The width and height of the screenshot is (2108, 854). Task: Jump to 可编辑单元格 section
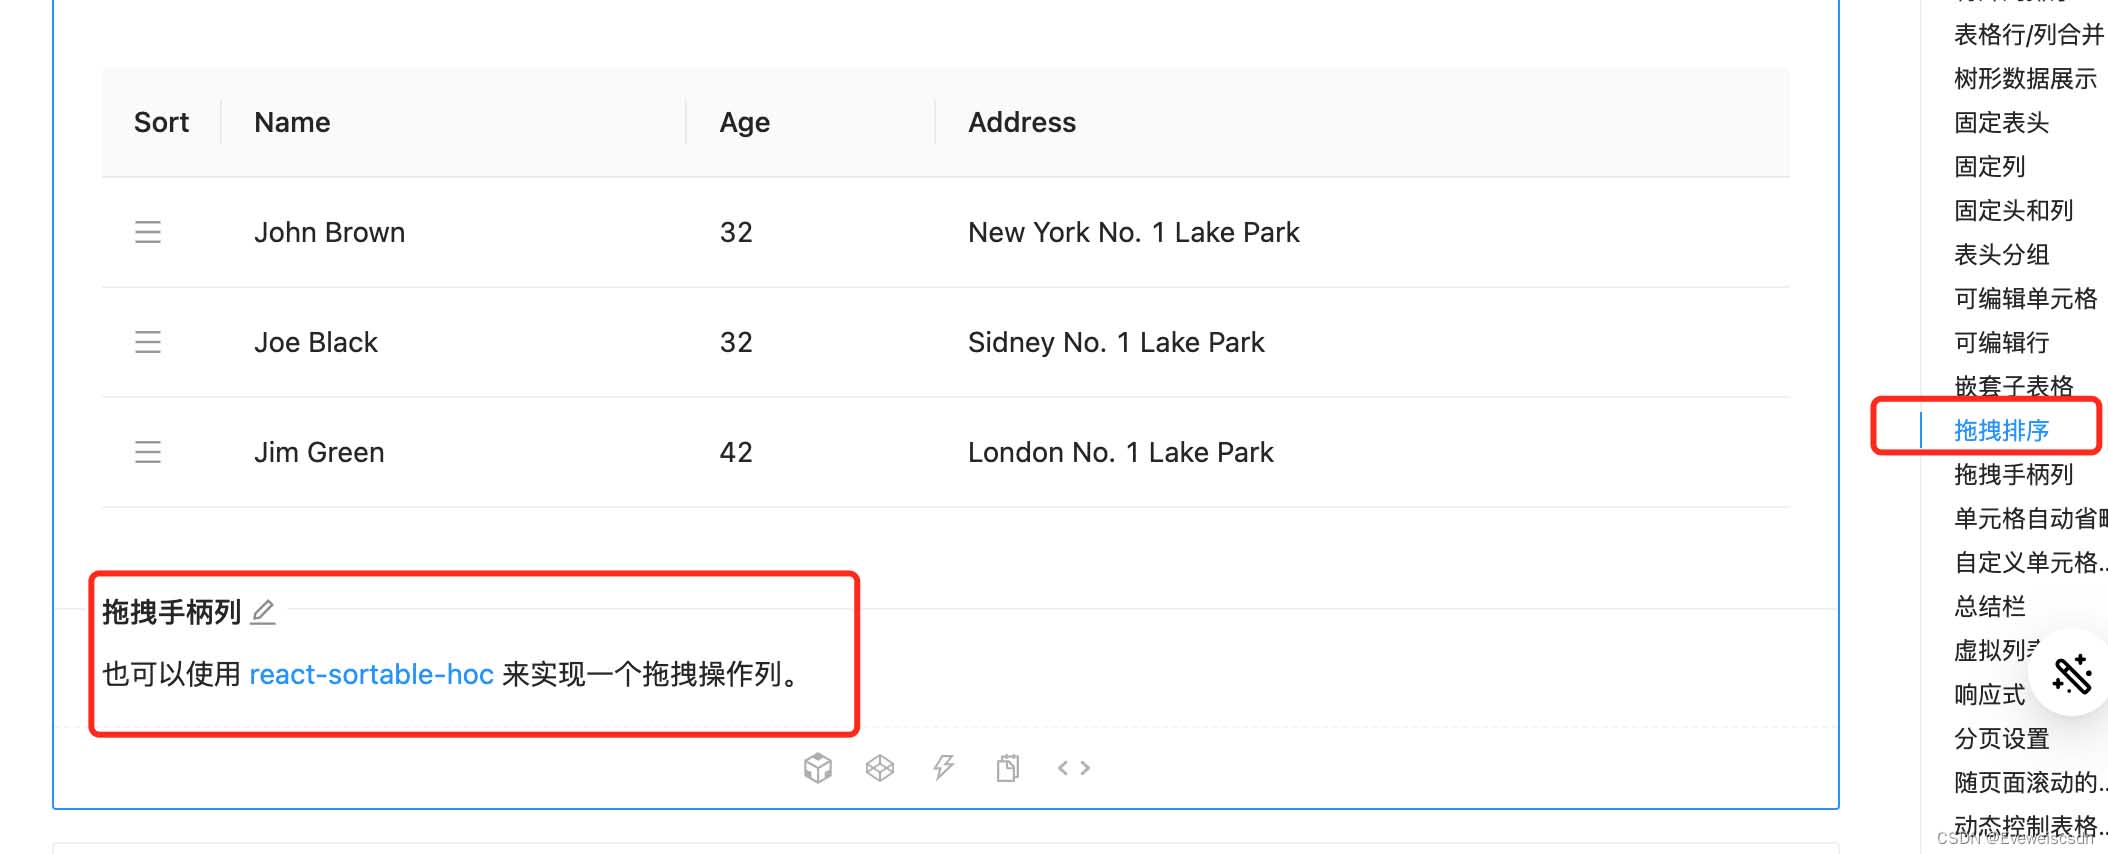(2025, 299)
